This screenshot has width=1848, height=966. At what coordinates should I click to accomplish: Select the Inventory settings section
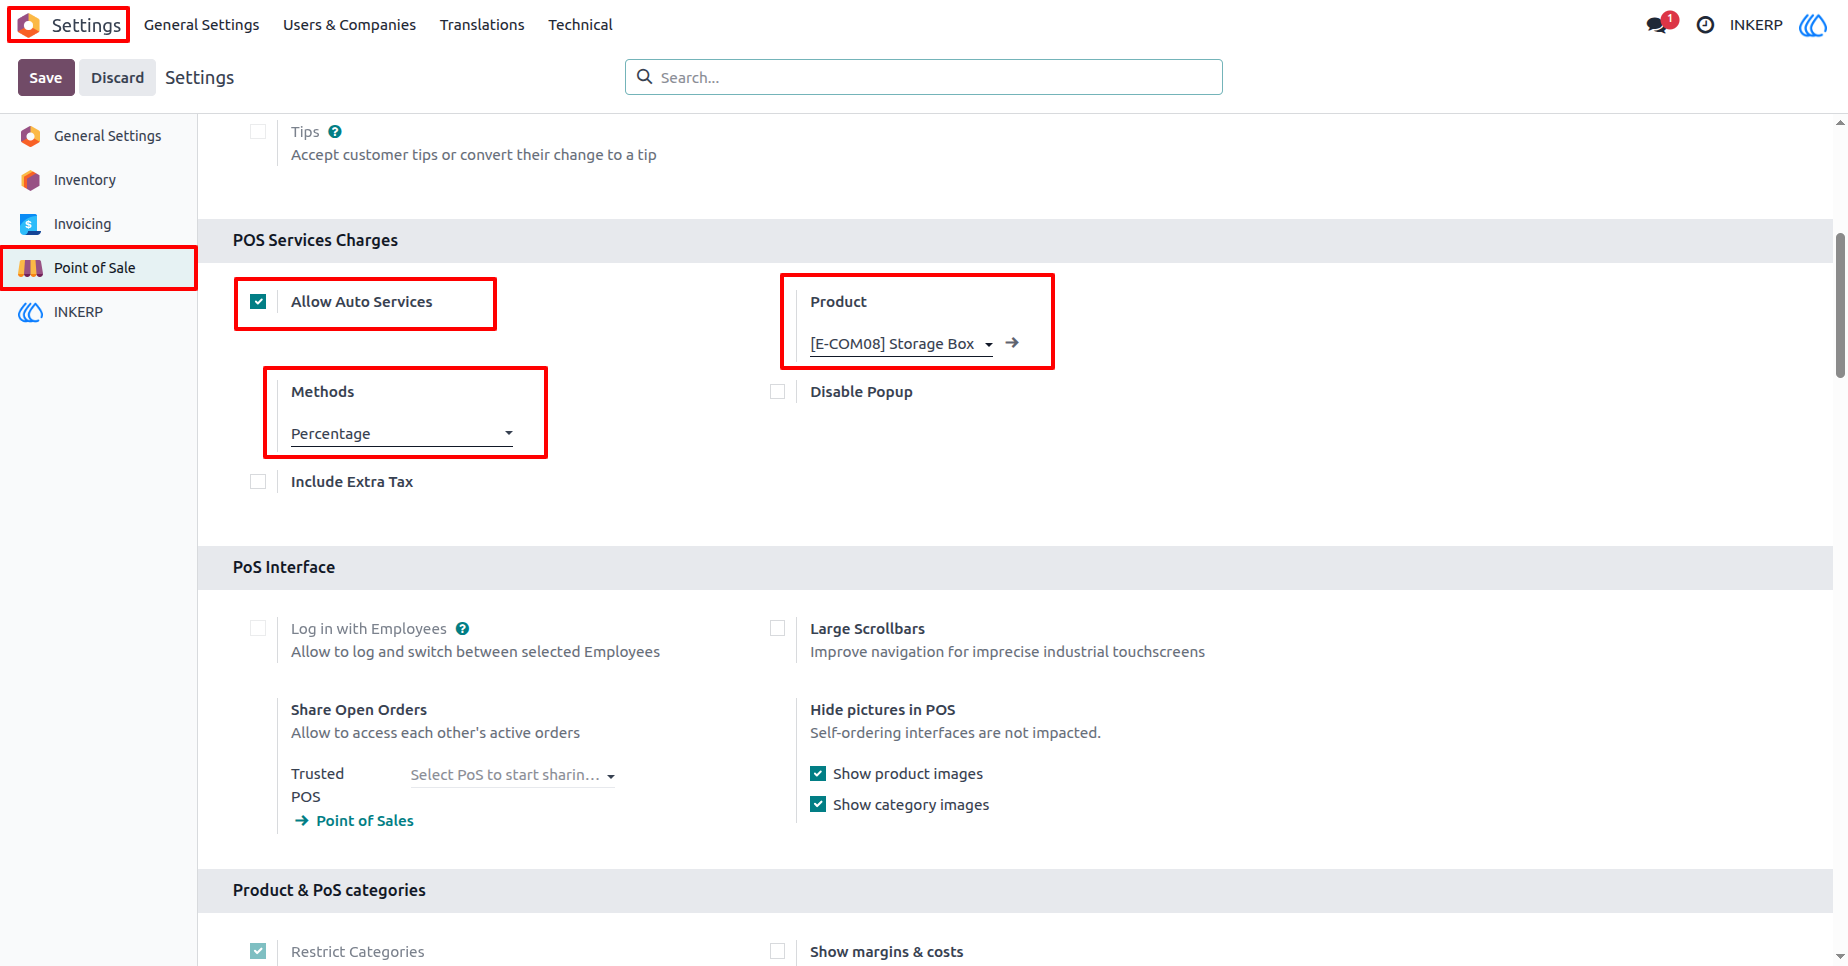pos(98,180)
